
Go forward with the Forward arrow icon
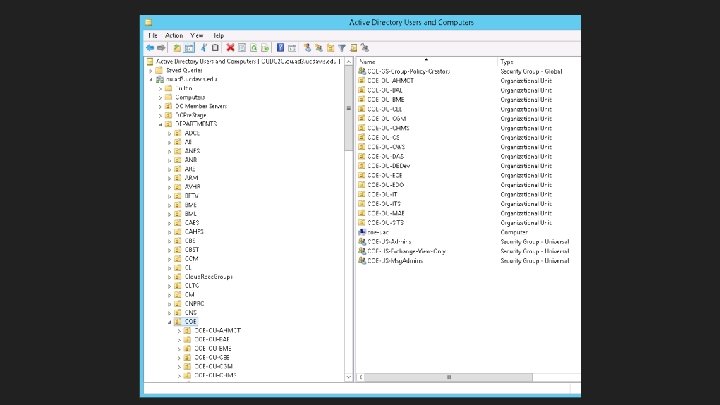(161, 48)
